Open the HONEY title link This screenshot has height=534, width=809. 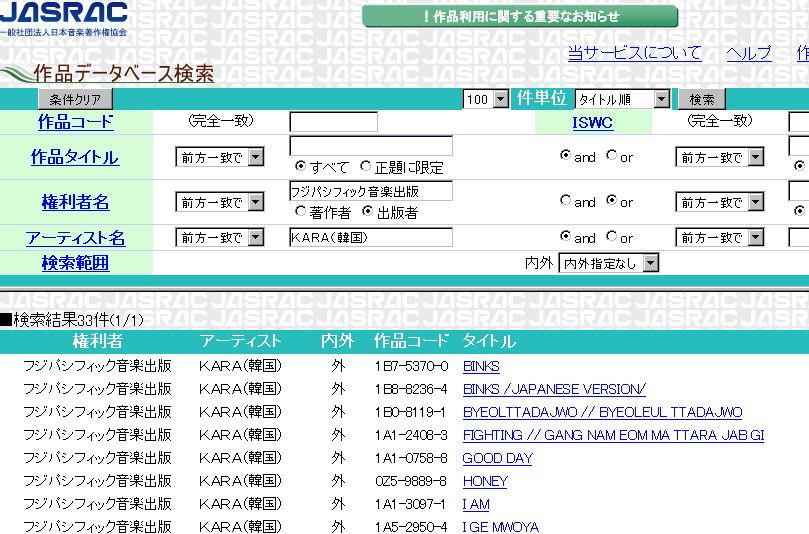[x=485, y=481]
